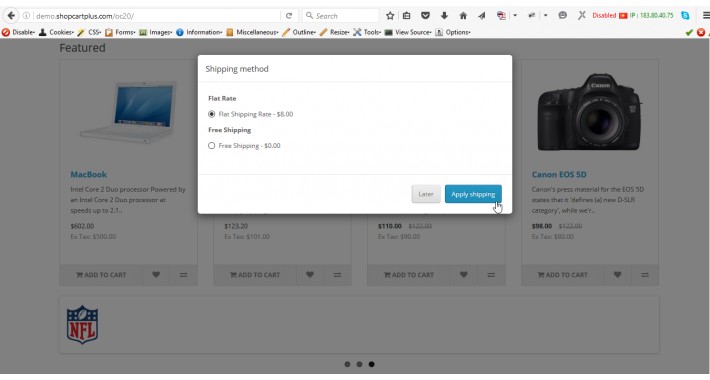710x380 pixels.
Task: Expand the Tools dropdown menu
Action: (x=367, y=32)
